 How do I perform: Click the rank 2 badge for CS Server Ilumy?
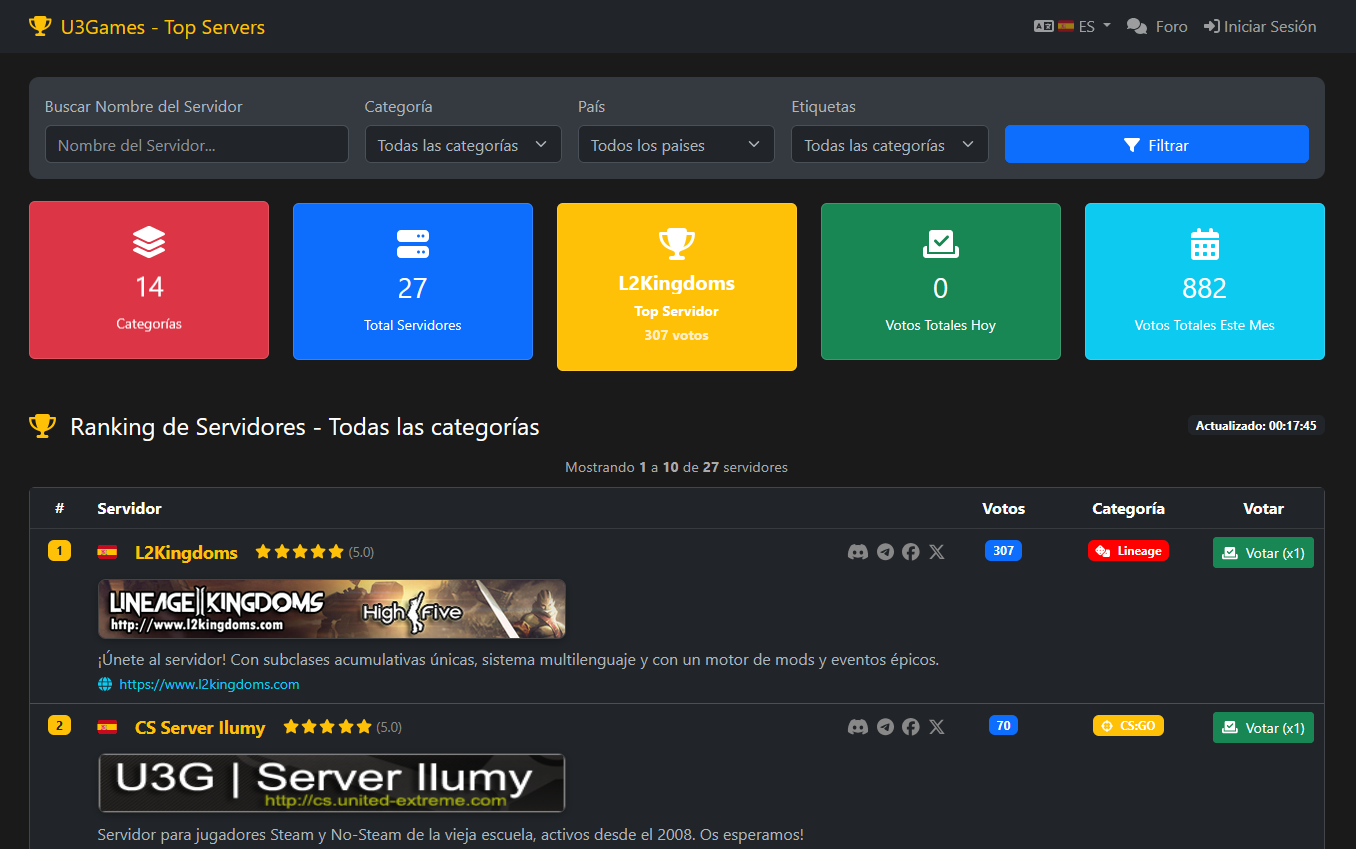[59, 725]
